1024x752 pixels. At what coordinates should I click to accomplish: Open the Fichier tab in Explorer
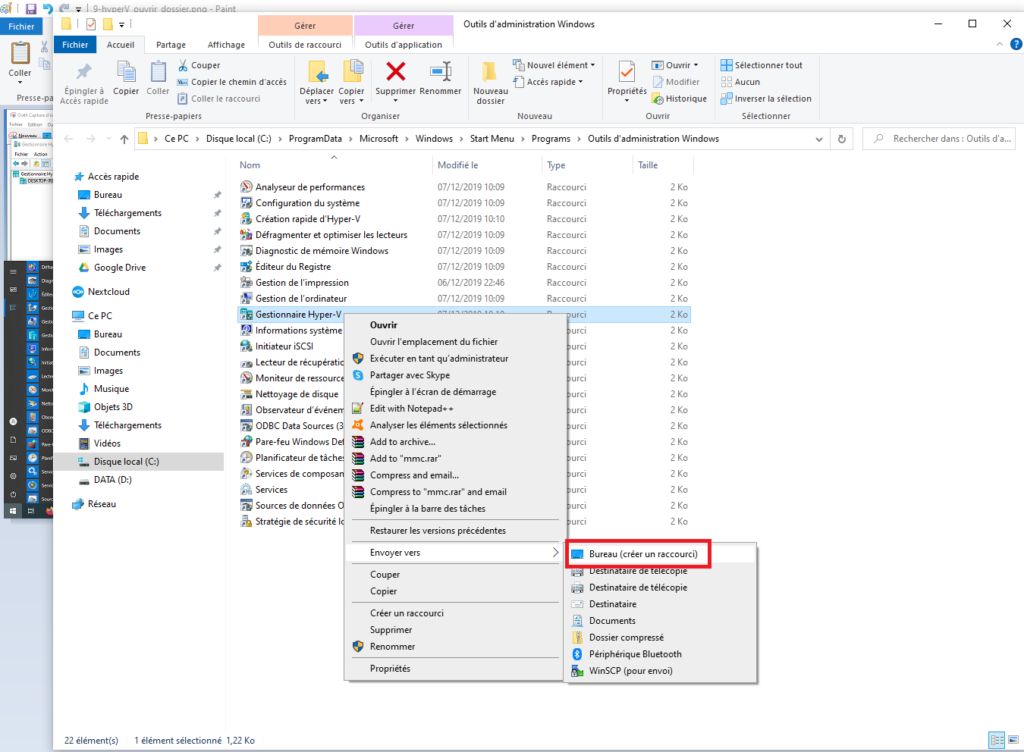(75, 45)
